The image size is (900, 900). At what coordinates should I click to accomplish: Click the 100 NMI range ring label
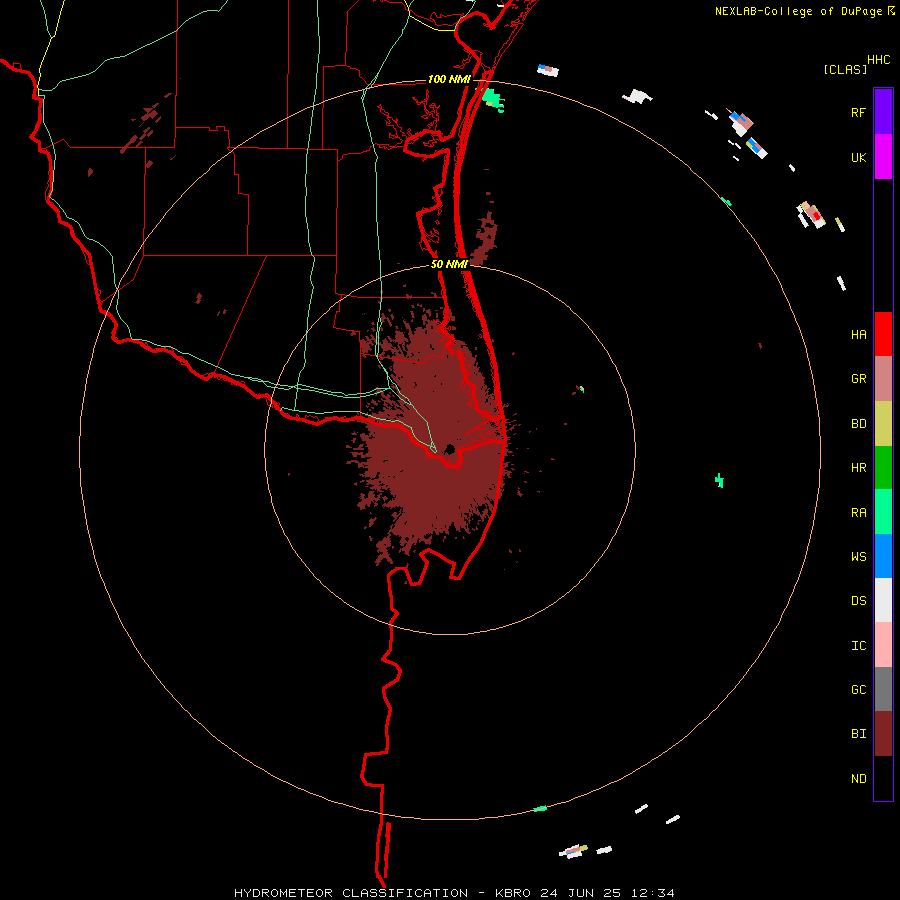coord(449,79)
